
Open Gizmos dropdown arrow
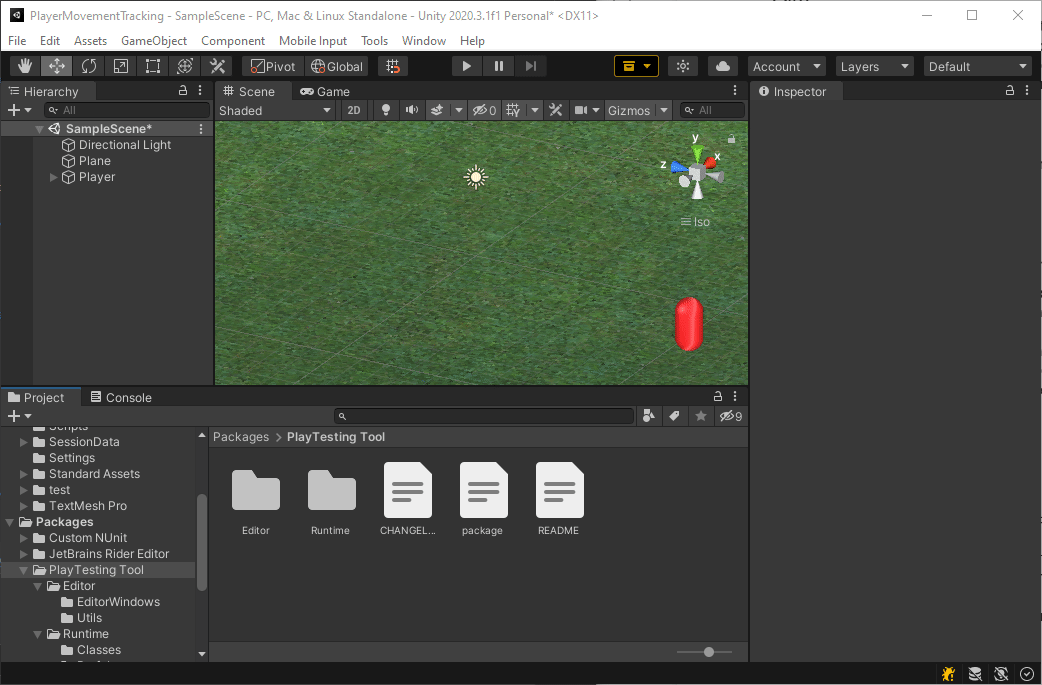pyautogui.click(x=664, y=110)
